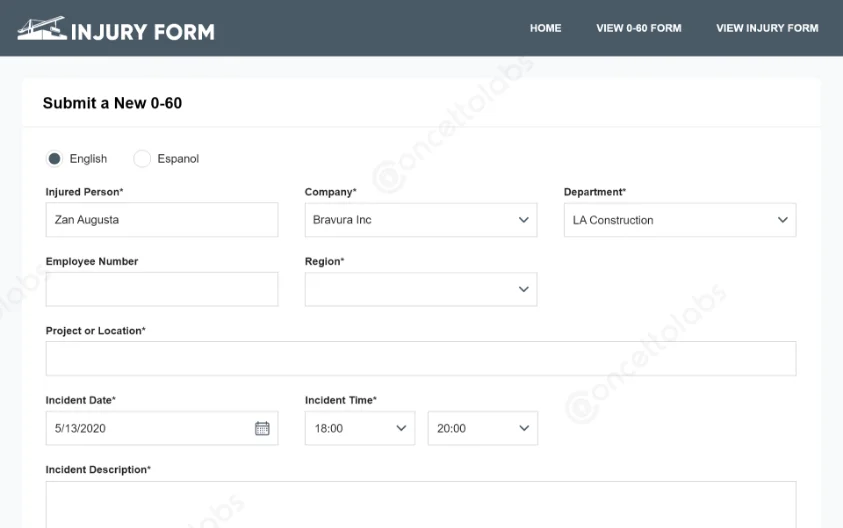Navigate to VIEW INJURY FORM page
843x528 pixels.
tap(767, 28)
